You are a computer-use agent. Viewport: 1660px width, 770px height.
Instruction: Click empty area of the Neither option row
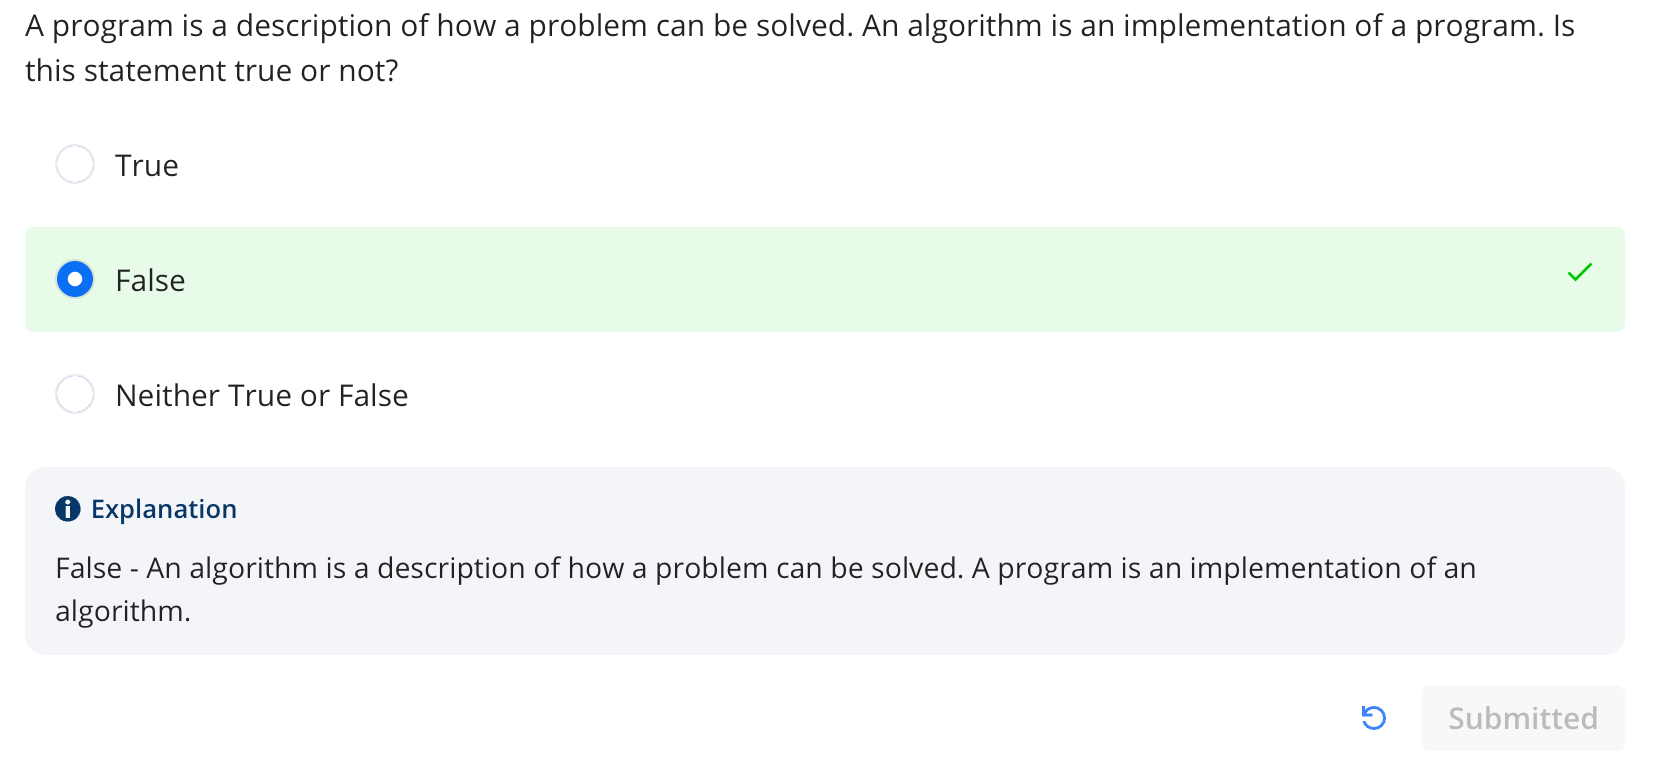[1000, 394]
